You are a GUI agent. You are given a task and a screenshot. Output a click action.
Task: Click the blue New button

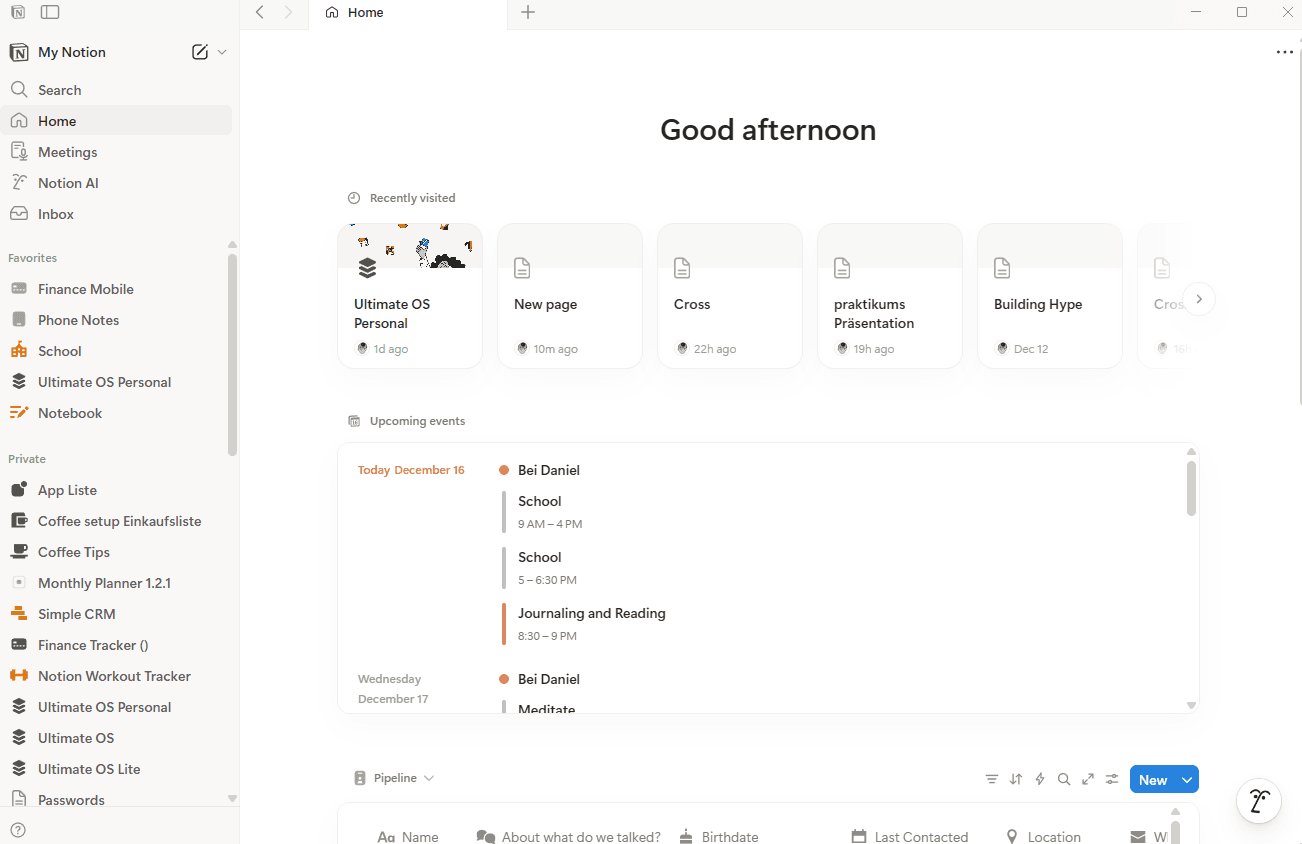pos(1152,778)
